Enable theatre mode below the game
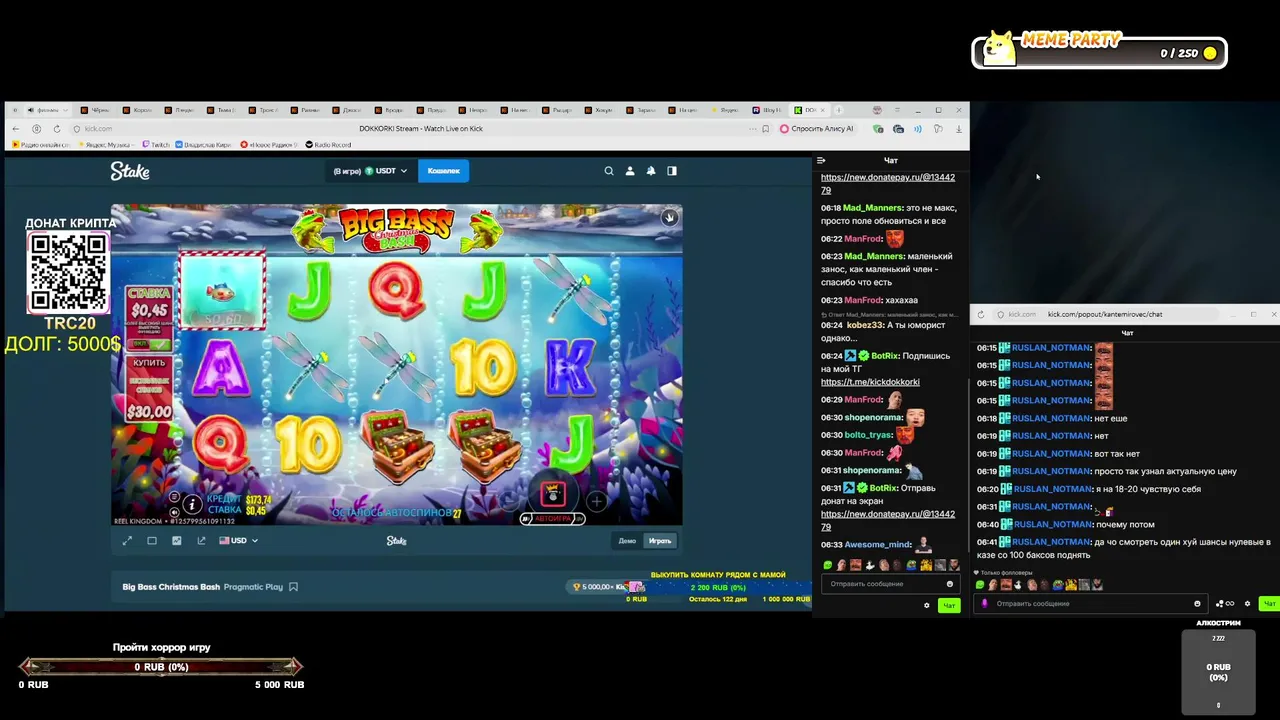This screenshot has height=720, width=1280. (x=152, y=541)
